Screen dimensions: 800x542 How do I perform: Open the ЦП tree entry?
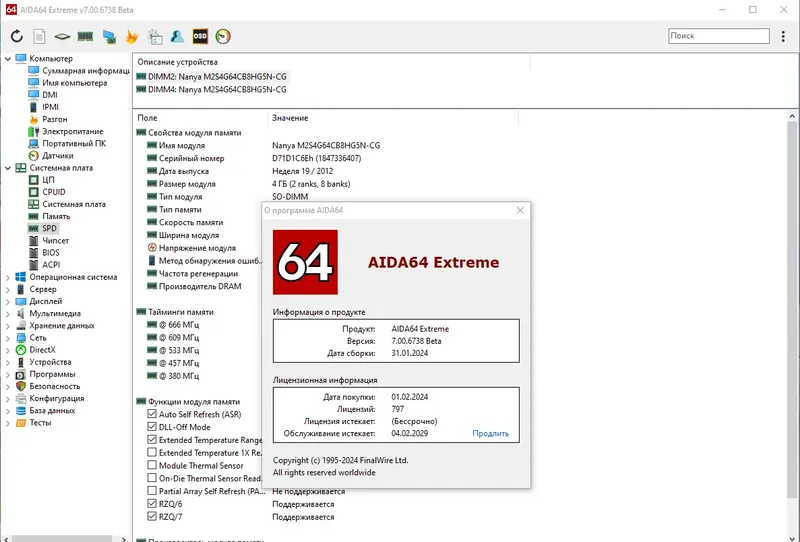click(48, 180)
